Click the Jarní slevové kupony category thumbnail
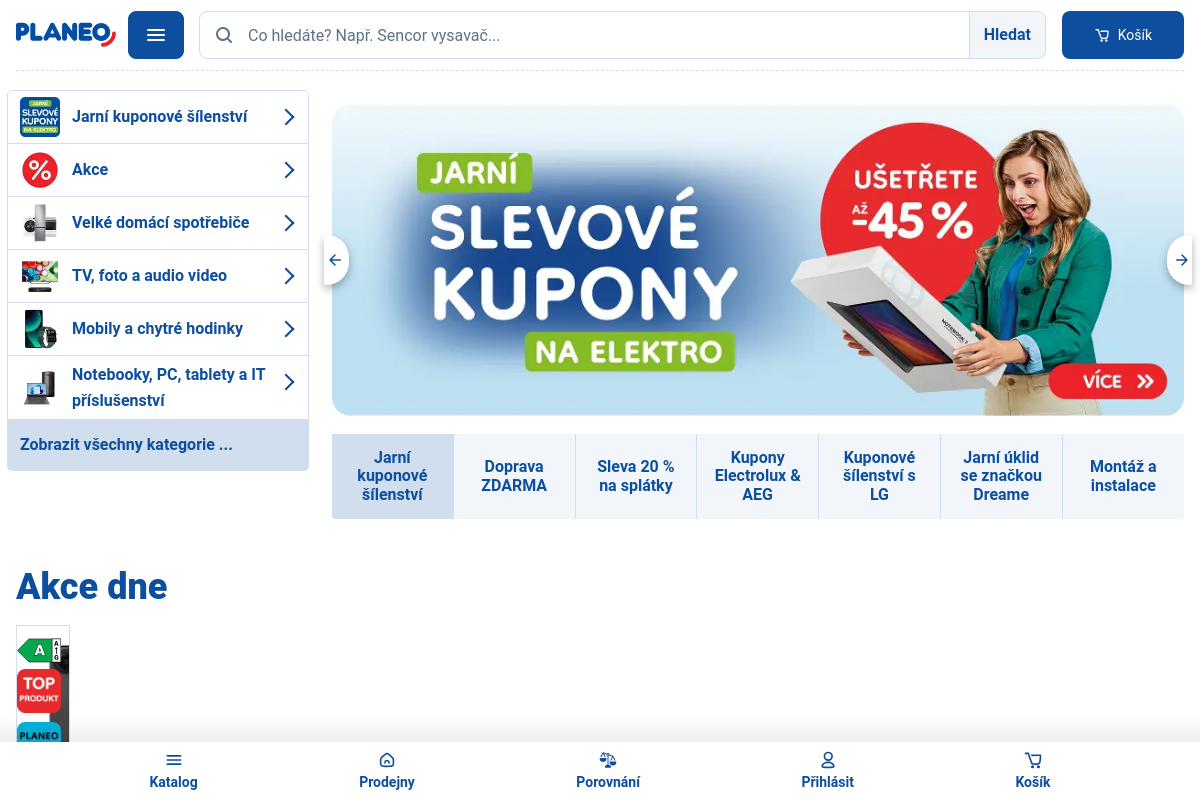This screenshot has height=800, width=1200. click(40, 117)
